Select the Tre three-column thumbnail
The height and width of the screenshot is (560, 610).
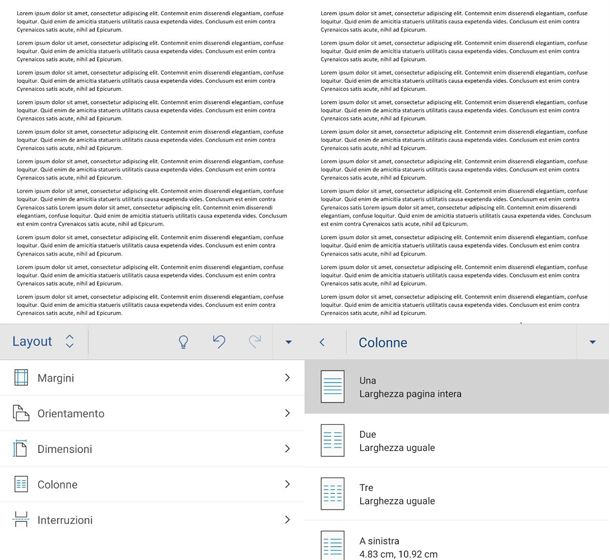tap(333, 493)
